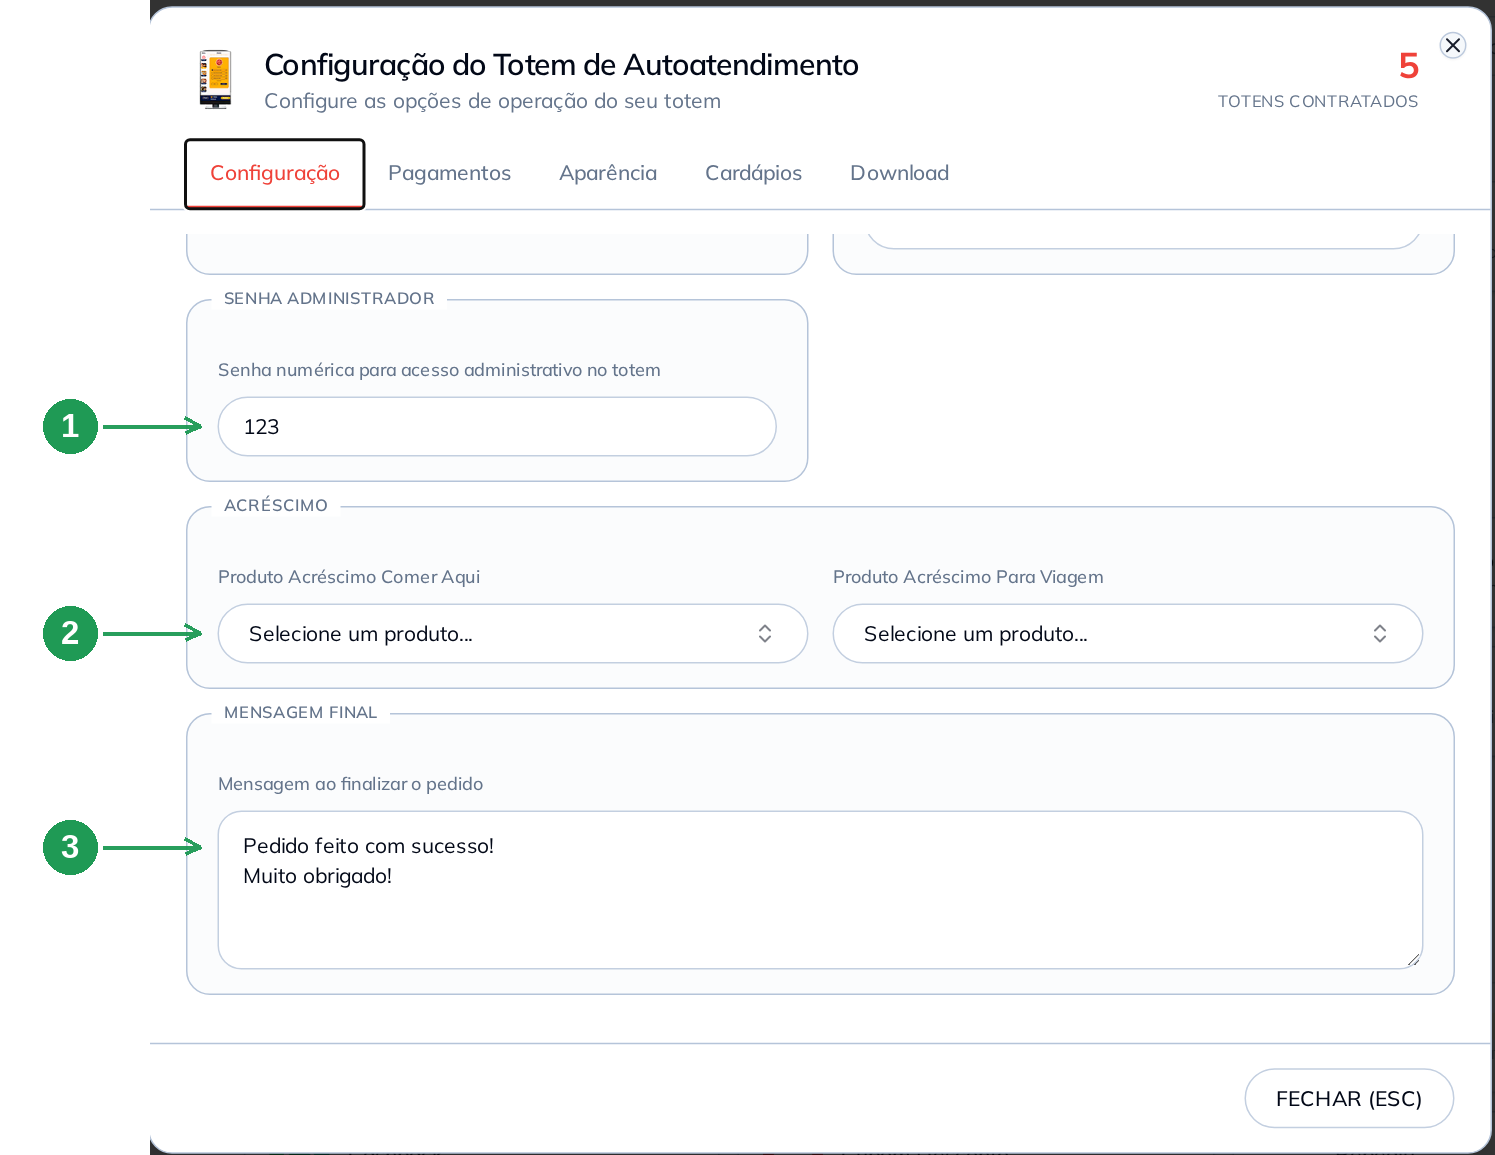
Task: Open the Download tab
Action: [899, 173]
